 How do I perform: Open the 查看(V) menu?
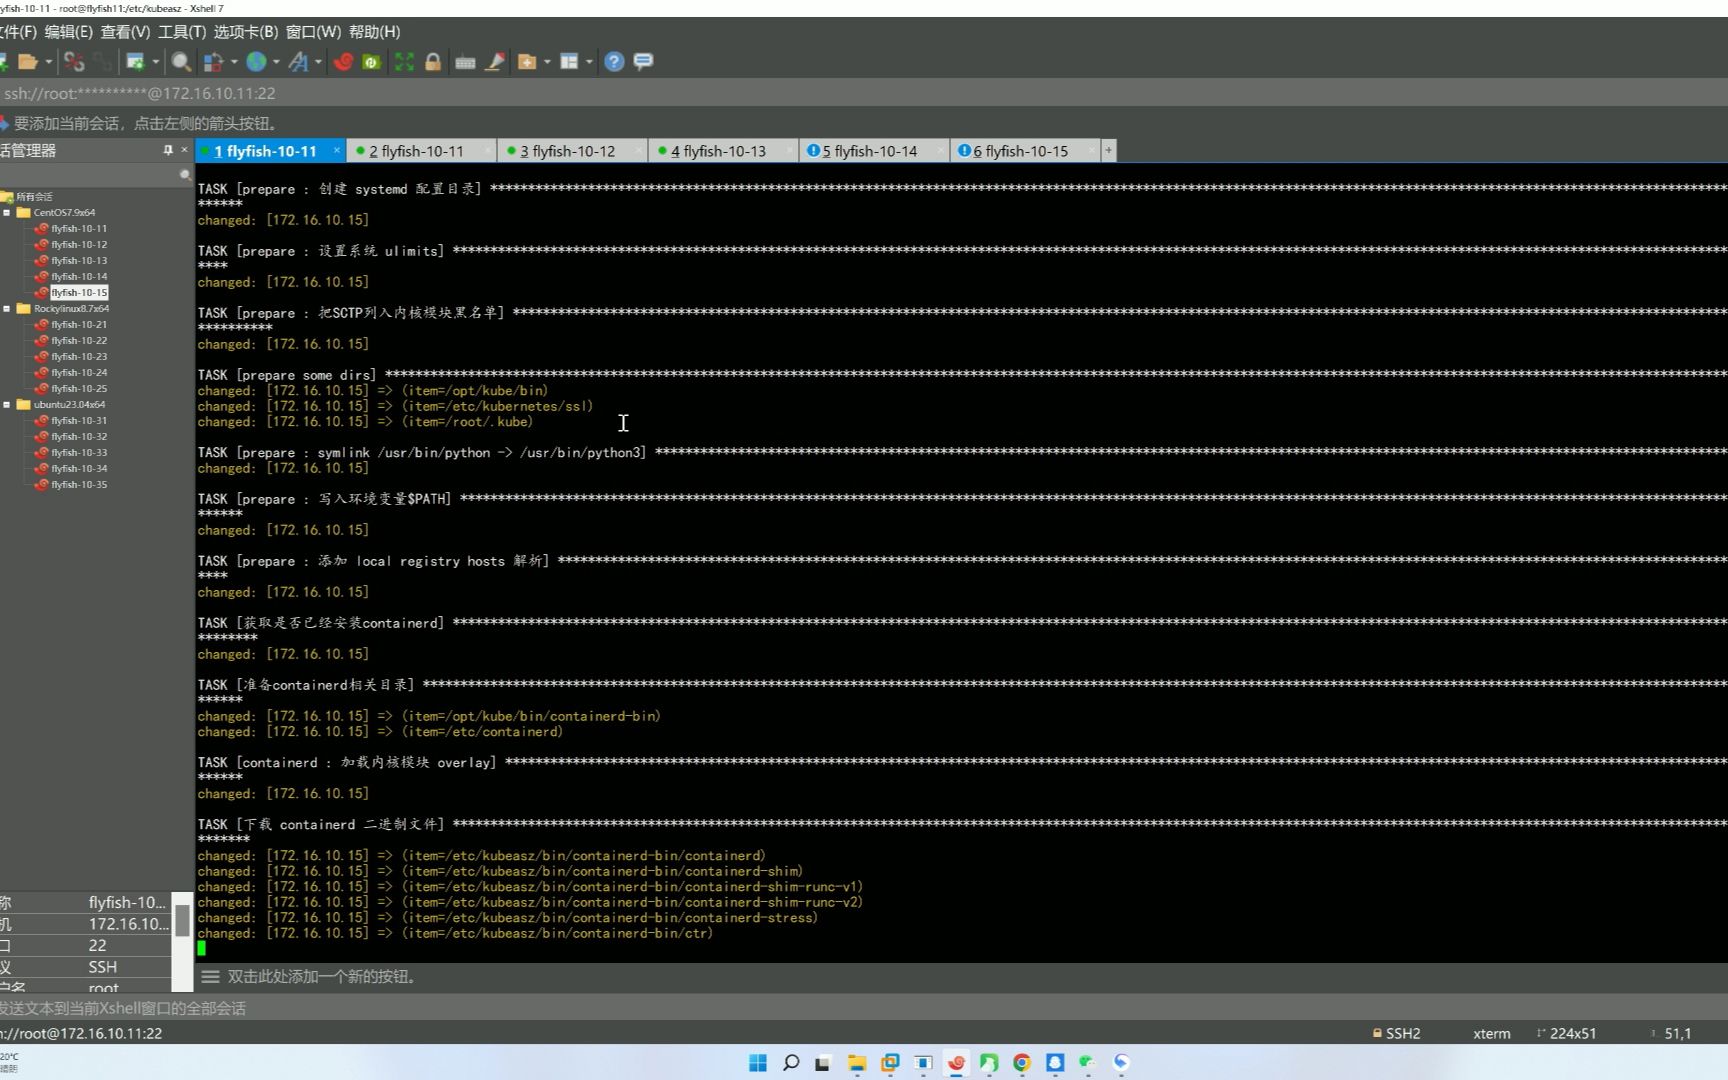[125, 32]
